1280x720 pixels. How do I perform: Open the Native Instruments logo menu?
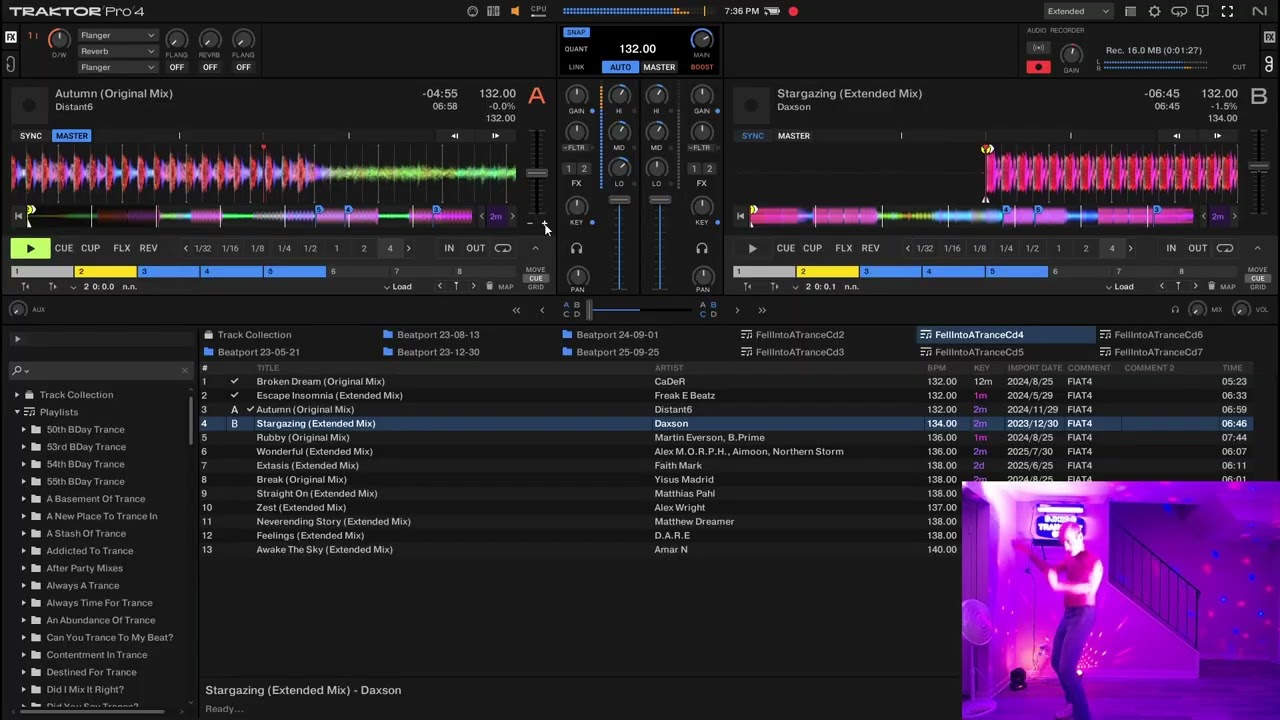click(1259, 11)
